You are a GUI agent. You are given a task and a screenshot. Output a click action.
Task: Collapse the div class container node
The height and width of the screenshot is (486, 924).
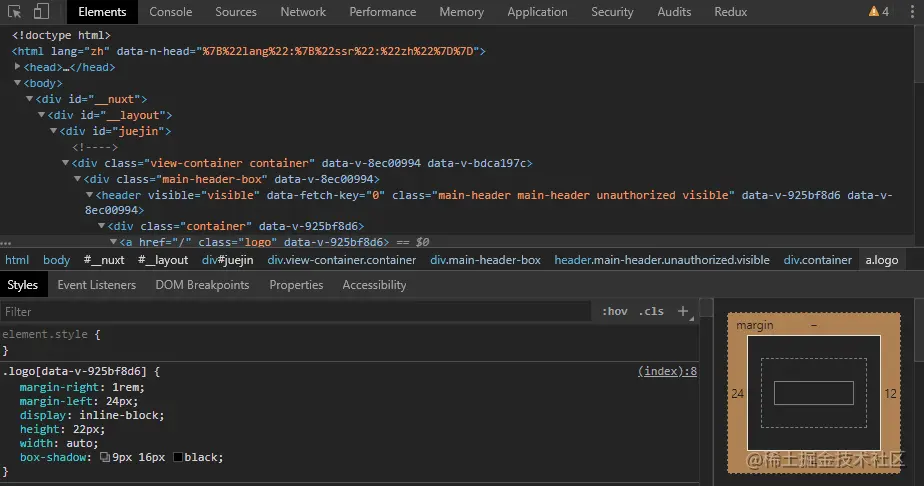(x=101, y=226)
